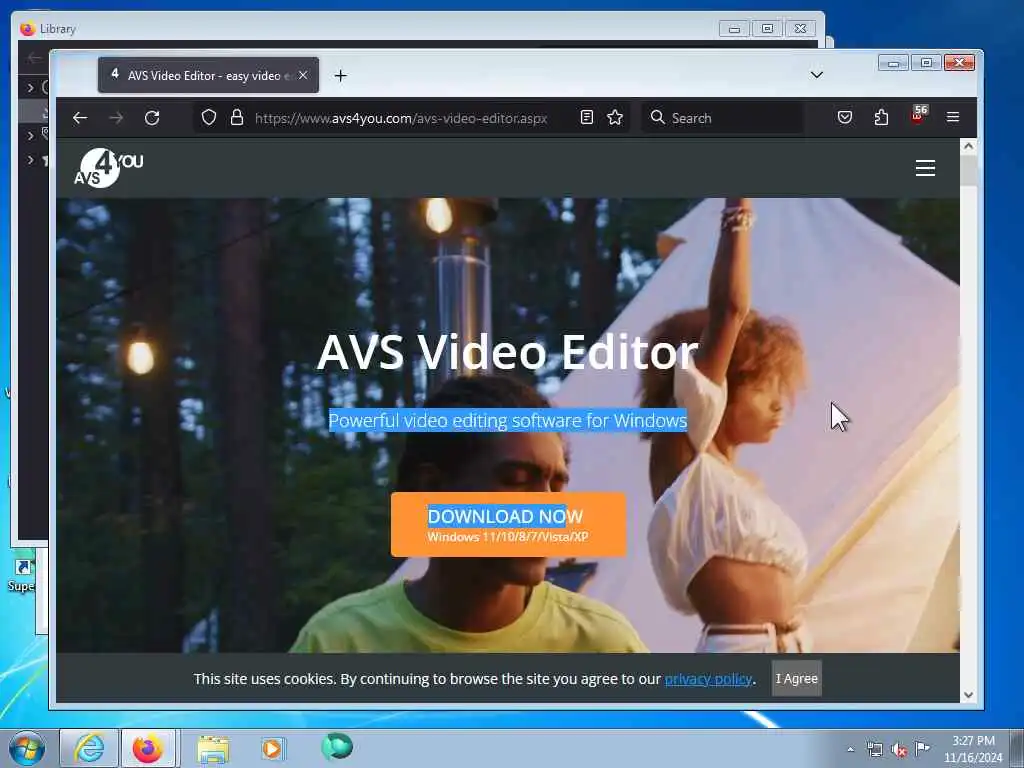Viewport: 1024px width, 768px height.
Task: Focus the URL address field
Action: coord(400,118)
